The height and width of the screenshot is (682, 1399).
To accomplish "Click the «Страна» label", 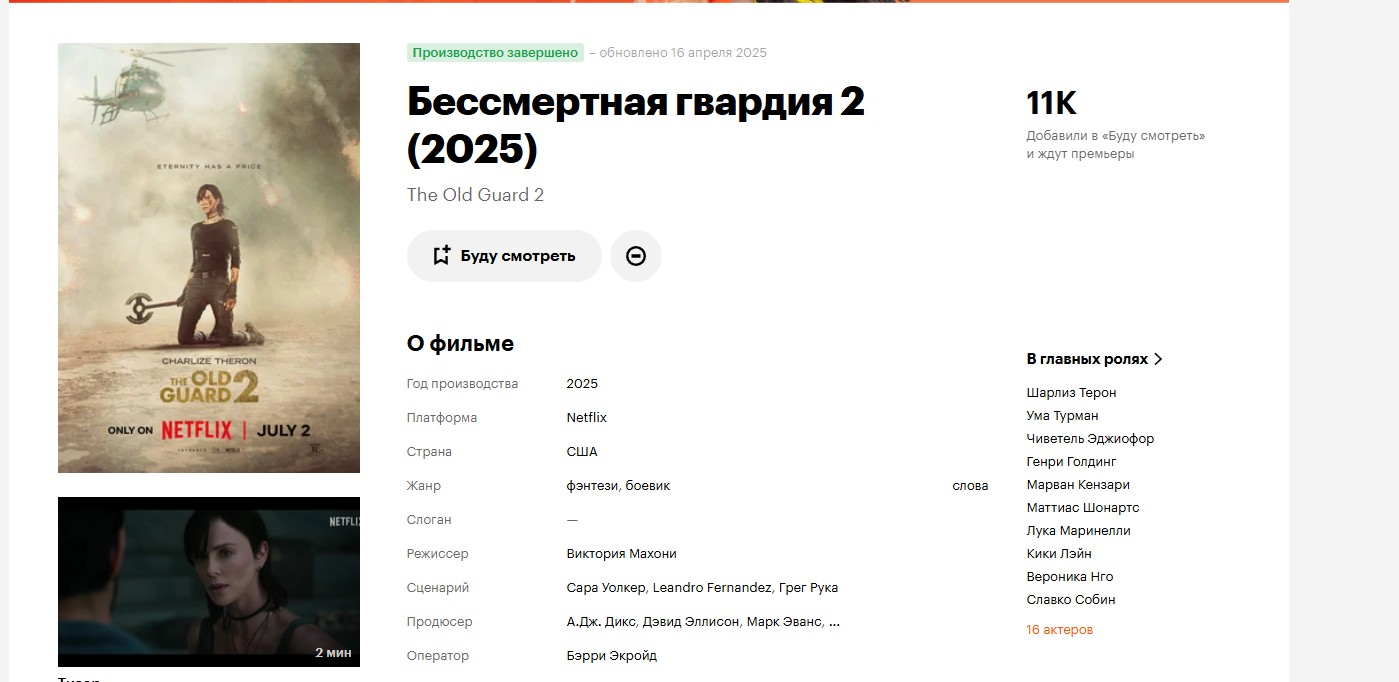I will [x=429, y=452].
